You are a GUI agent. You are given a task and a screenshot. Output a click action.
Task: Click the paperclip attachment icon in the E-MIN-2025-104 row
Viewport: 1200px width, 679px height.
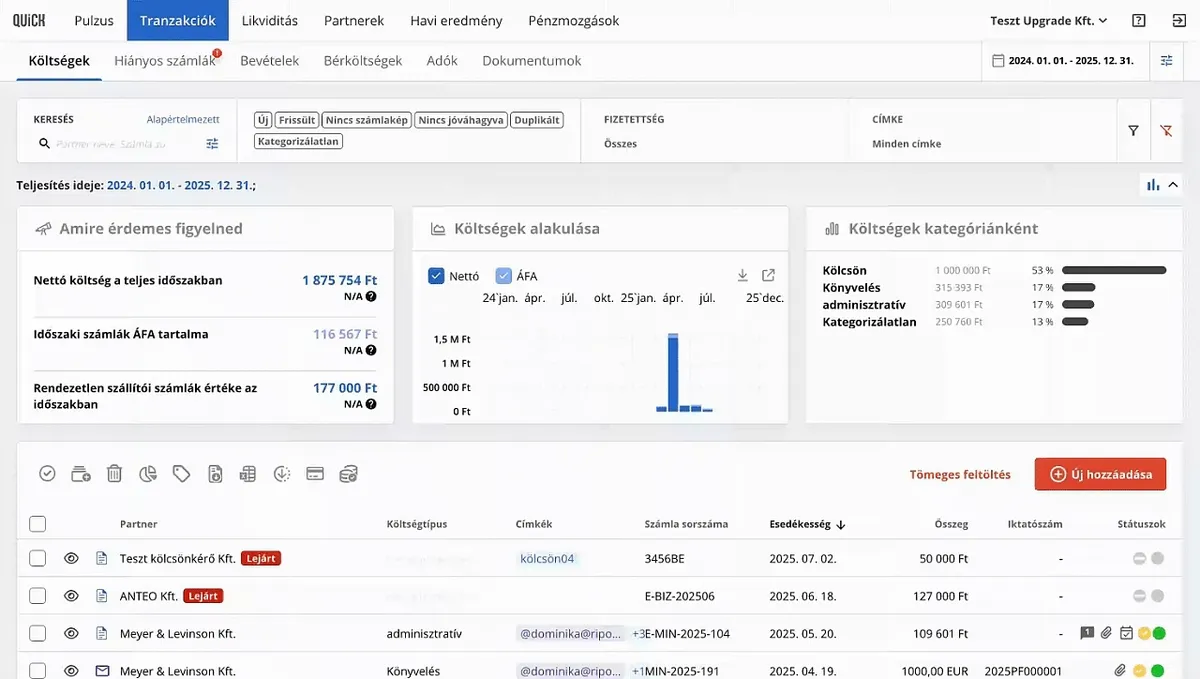tap(1106, 633)
